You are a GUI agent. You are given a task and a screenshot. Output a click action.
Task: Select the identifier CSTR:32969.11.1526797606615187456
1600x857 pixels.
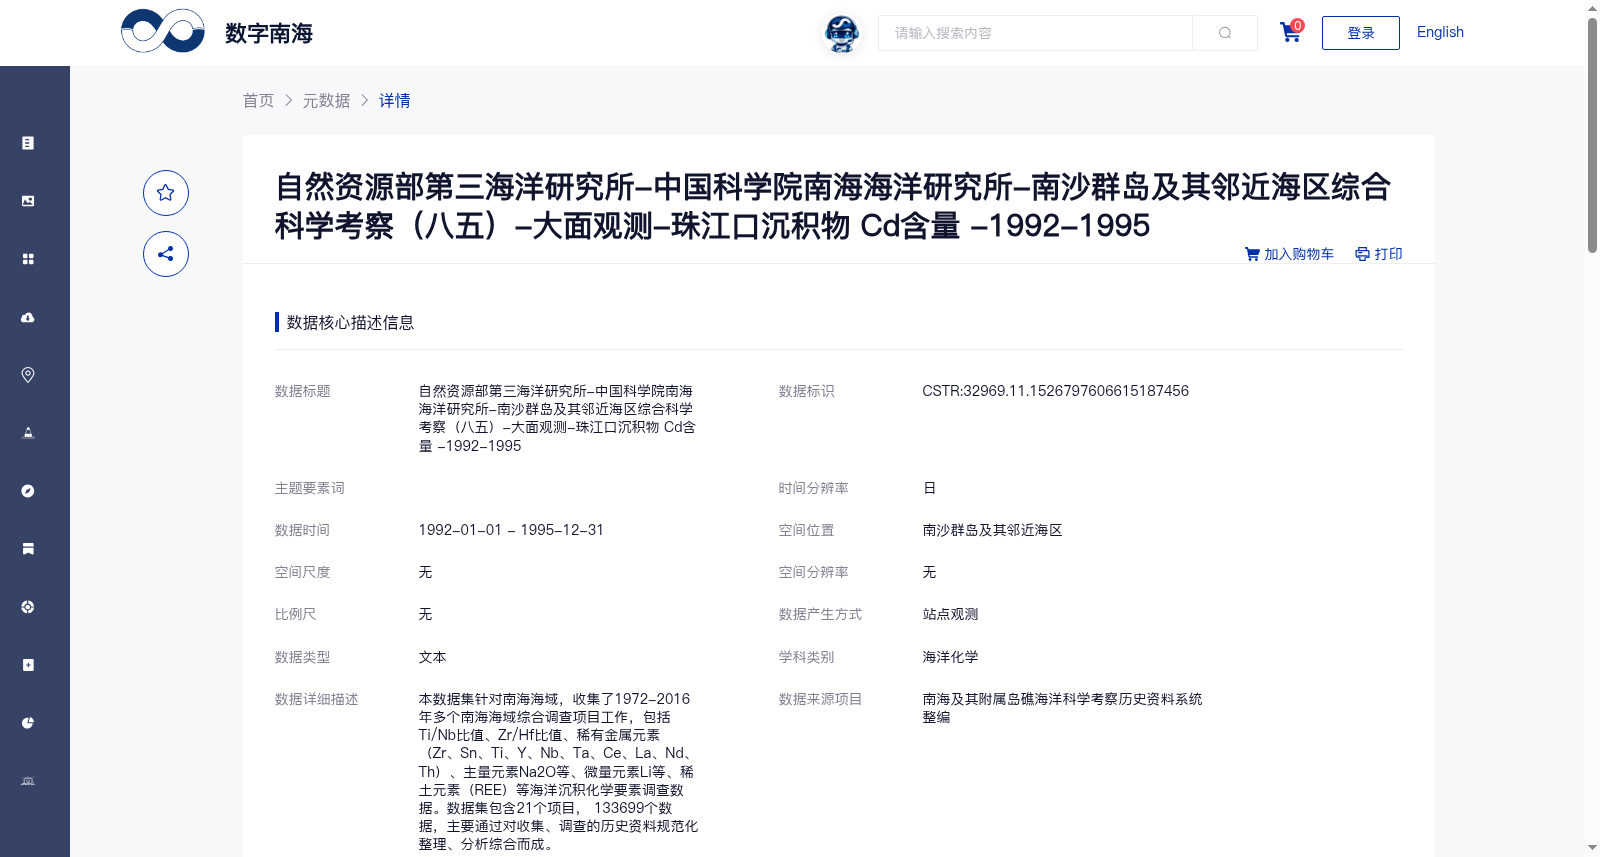[x=1055, y=391]
